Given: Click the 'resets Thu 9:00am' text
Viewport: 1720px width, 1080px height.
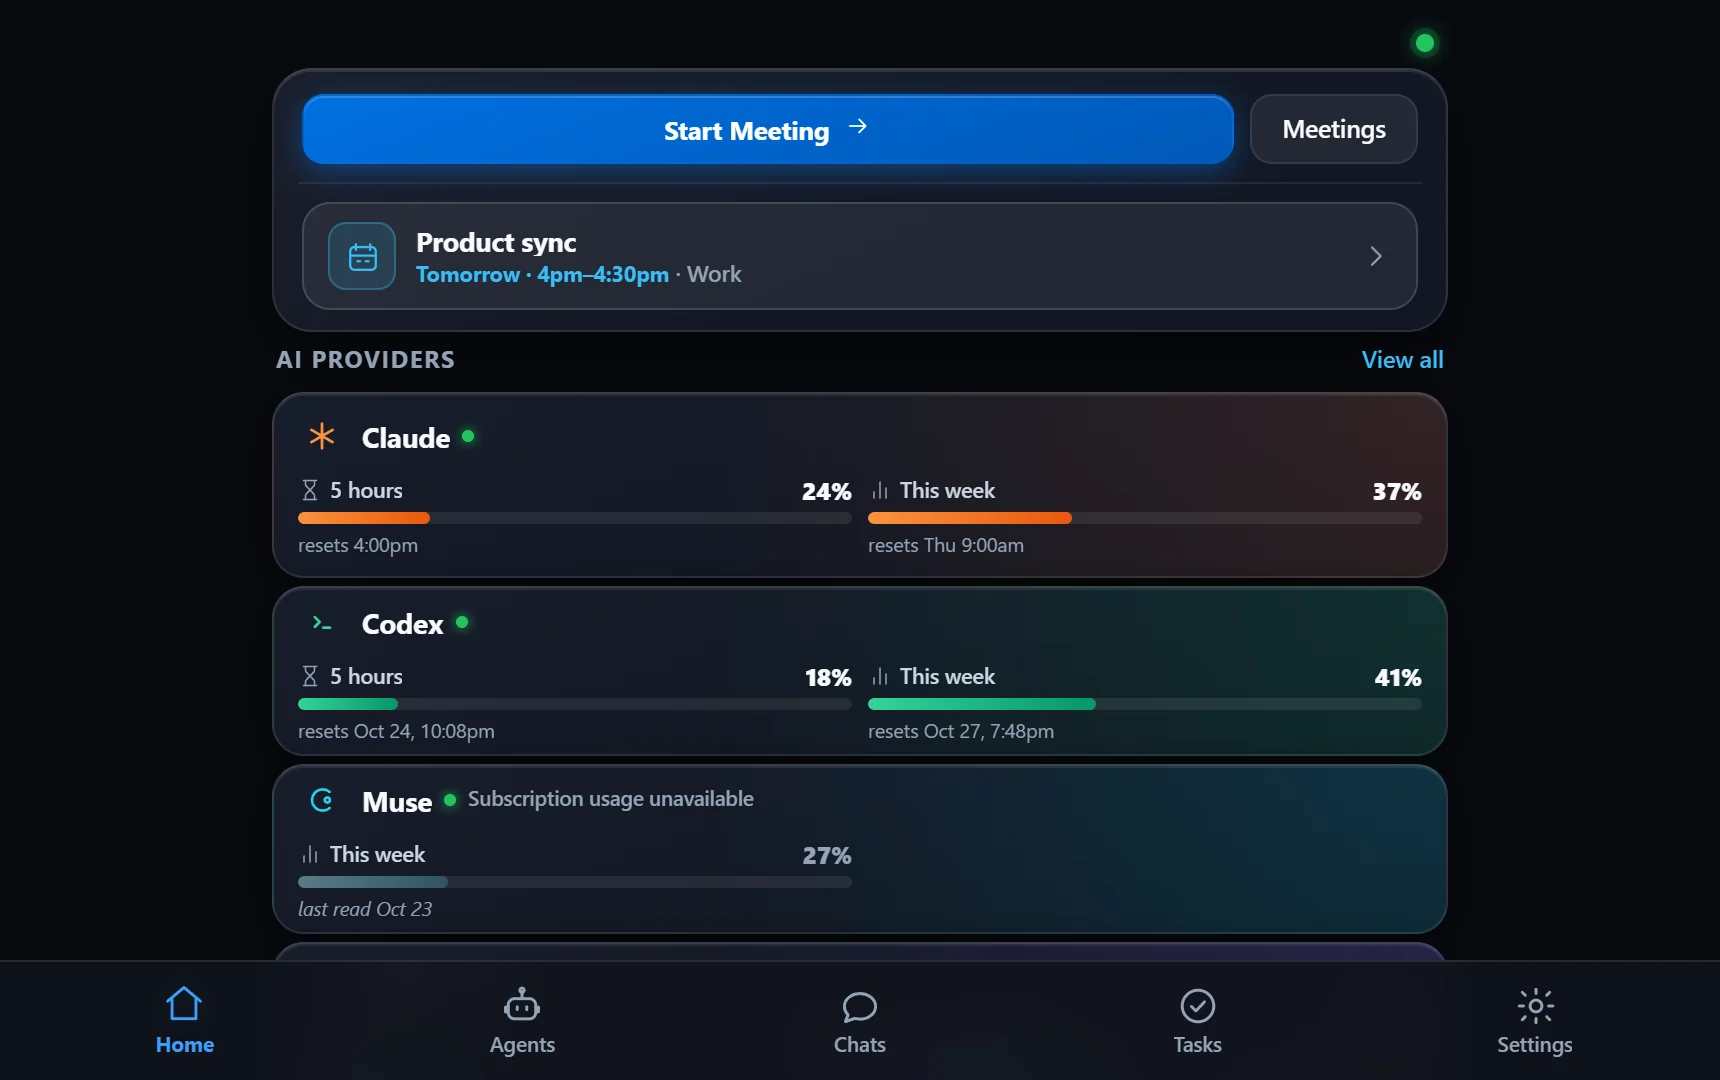Looking at the screenshot, I should [x=946, y=545].
